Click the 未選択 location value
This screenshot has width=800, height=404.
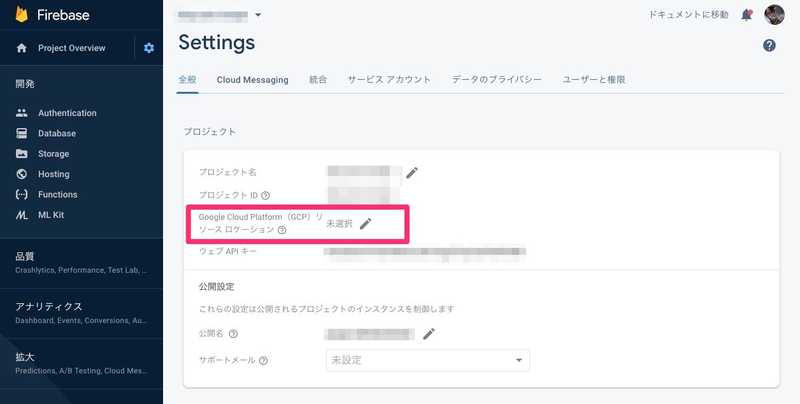click(339, 224)
